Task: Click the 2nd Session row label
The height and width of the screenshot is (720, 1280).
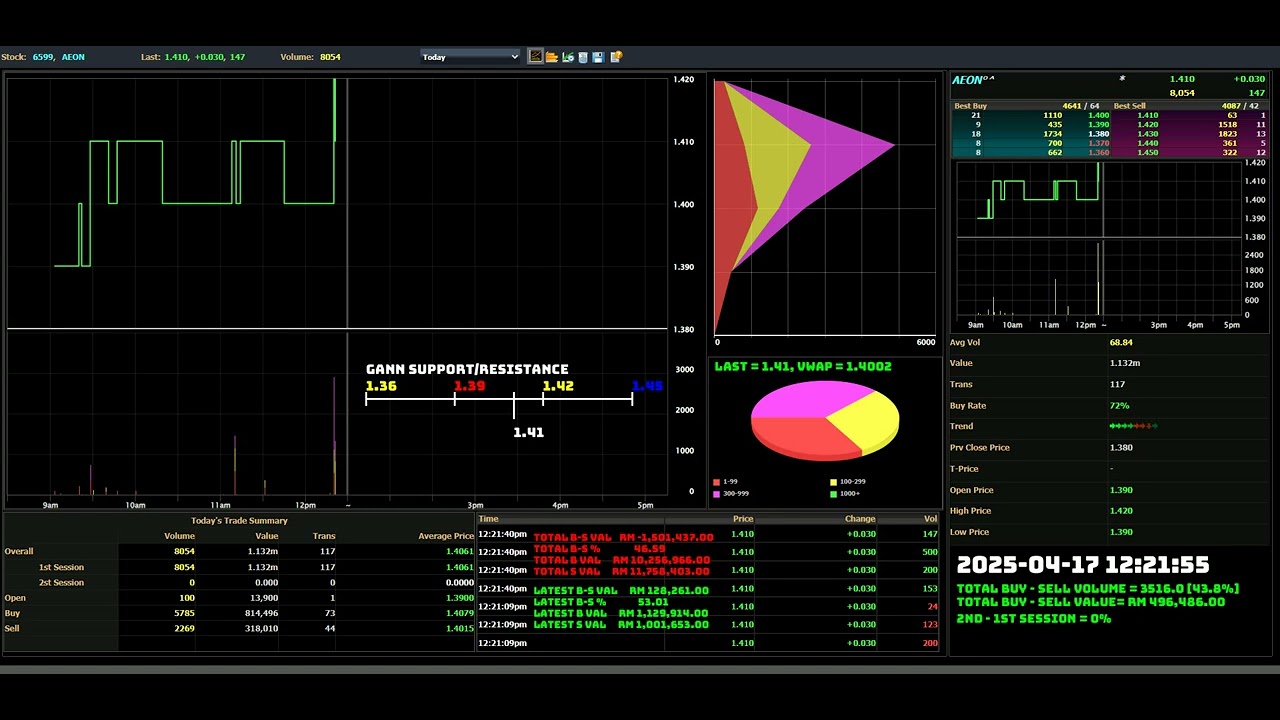Action: 61,583
